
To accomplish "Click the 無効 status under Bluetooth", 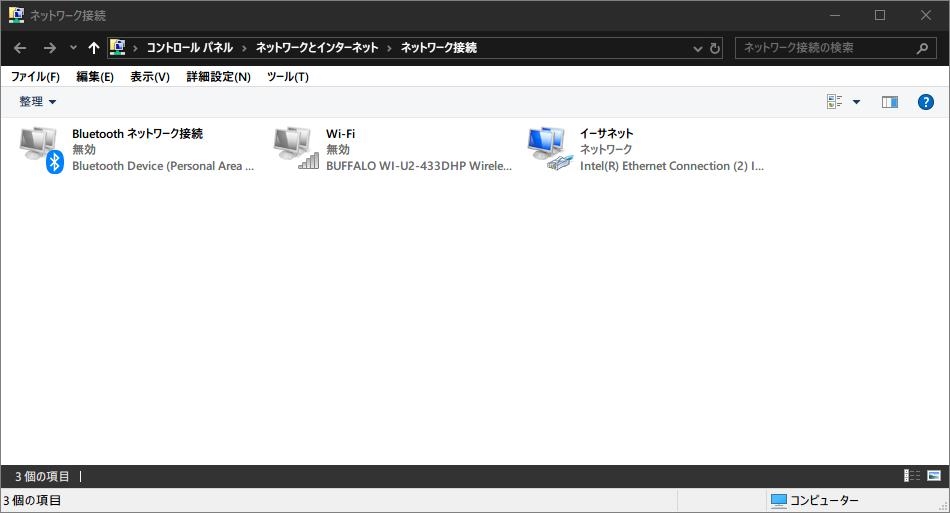I will pyautogui.click(x=84, y=150).
